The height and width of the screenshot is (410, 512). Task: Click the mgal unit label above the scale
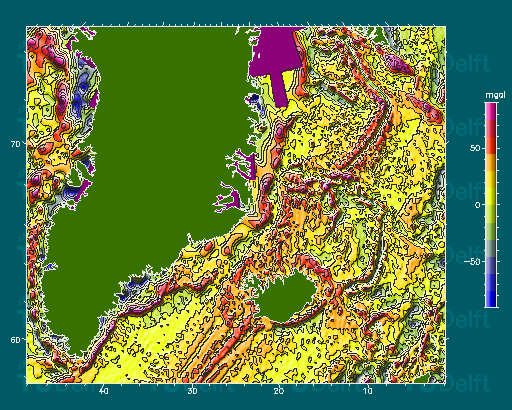point(495,96)
